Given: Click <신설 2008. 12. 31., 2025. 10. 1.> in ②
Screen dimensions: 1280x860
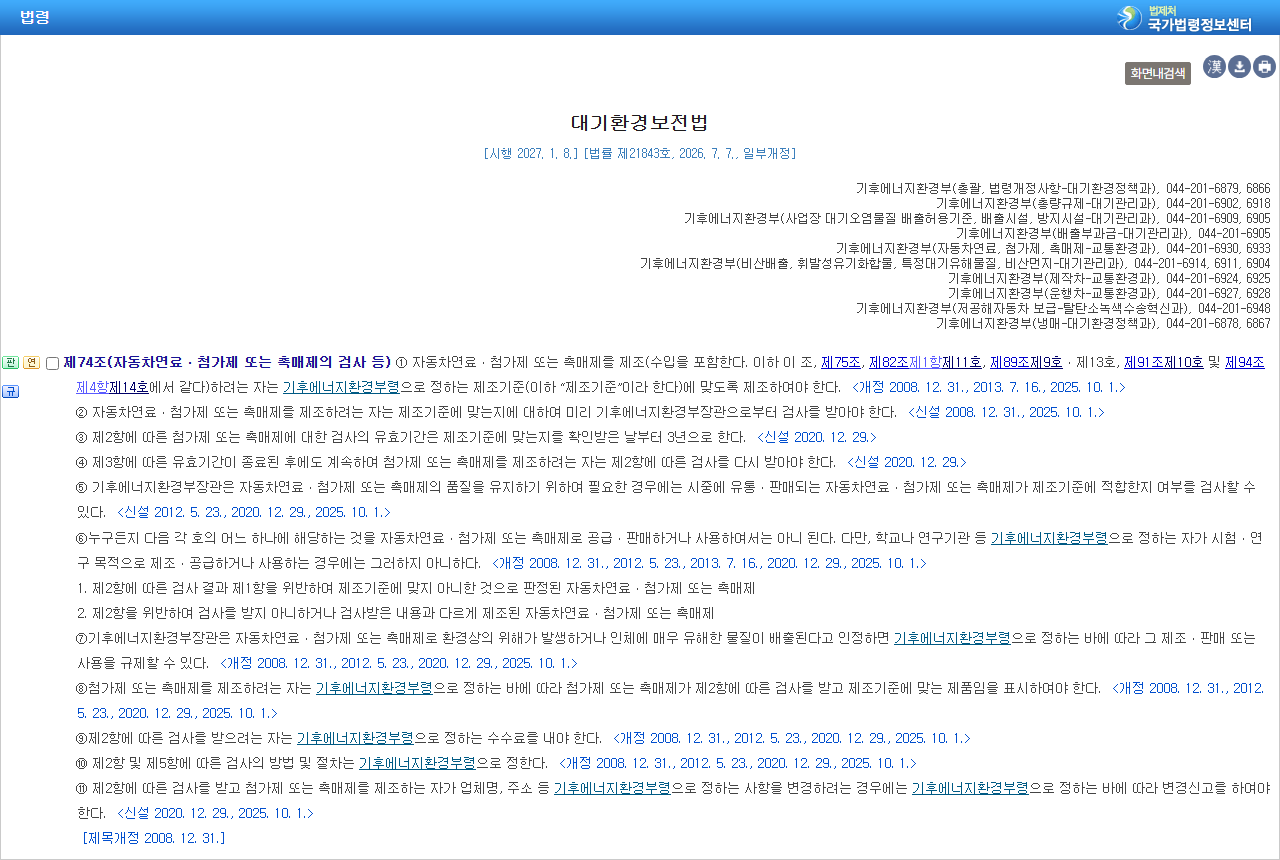Looking at the screenshot, I should click(x=1006, y=412).
